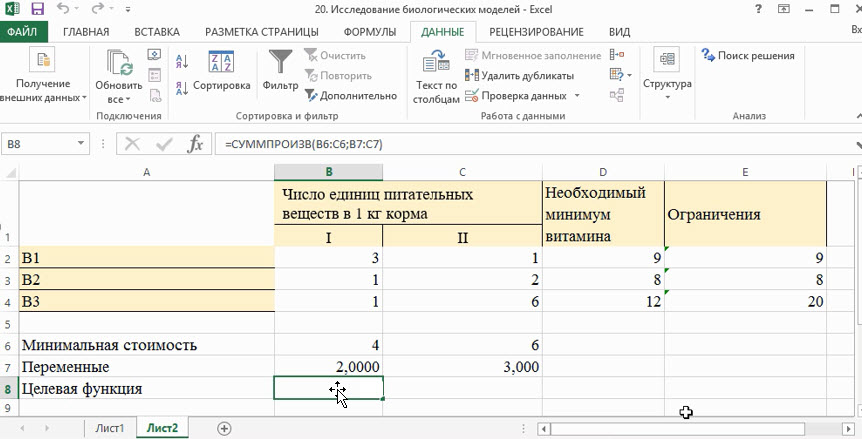Expand Получение внешних данных dropdown
The width and height of the screenshot is (862, 439).
42,98
